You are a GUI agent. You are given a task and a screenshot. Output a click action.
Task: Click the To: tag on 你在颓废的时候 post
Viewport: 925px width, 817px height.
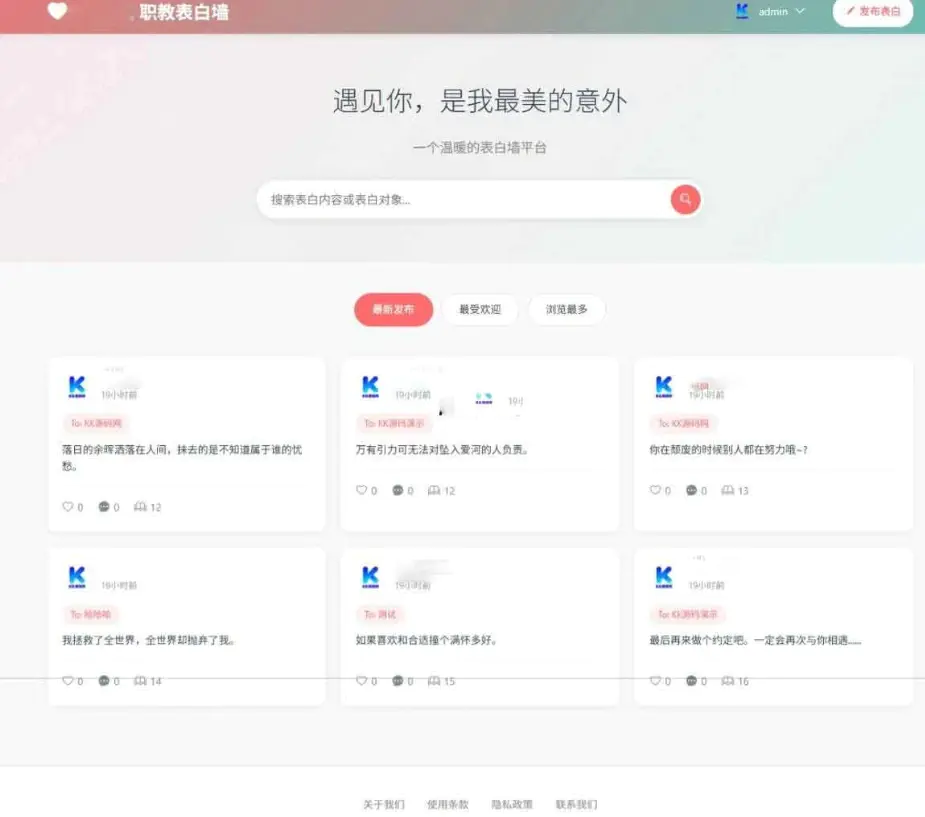click(x=683, y=423)
